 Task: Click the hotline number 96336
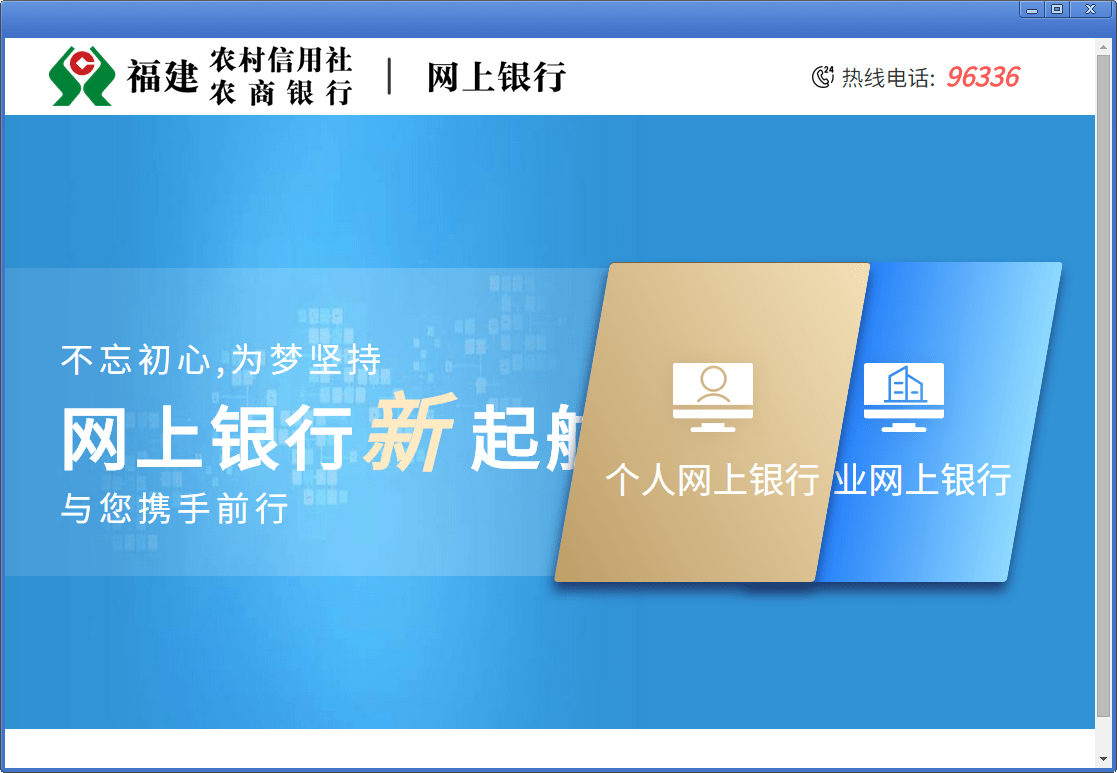983,77
